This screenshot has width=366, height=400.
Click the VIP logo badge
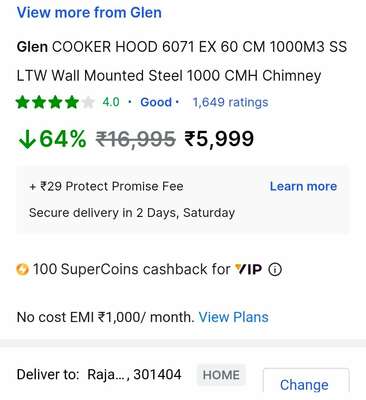click(x=248, y=269)
